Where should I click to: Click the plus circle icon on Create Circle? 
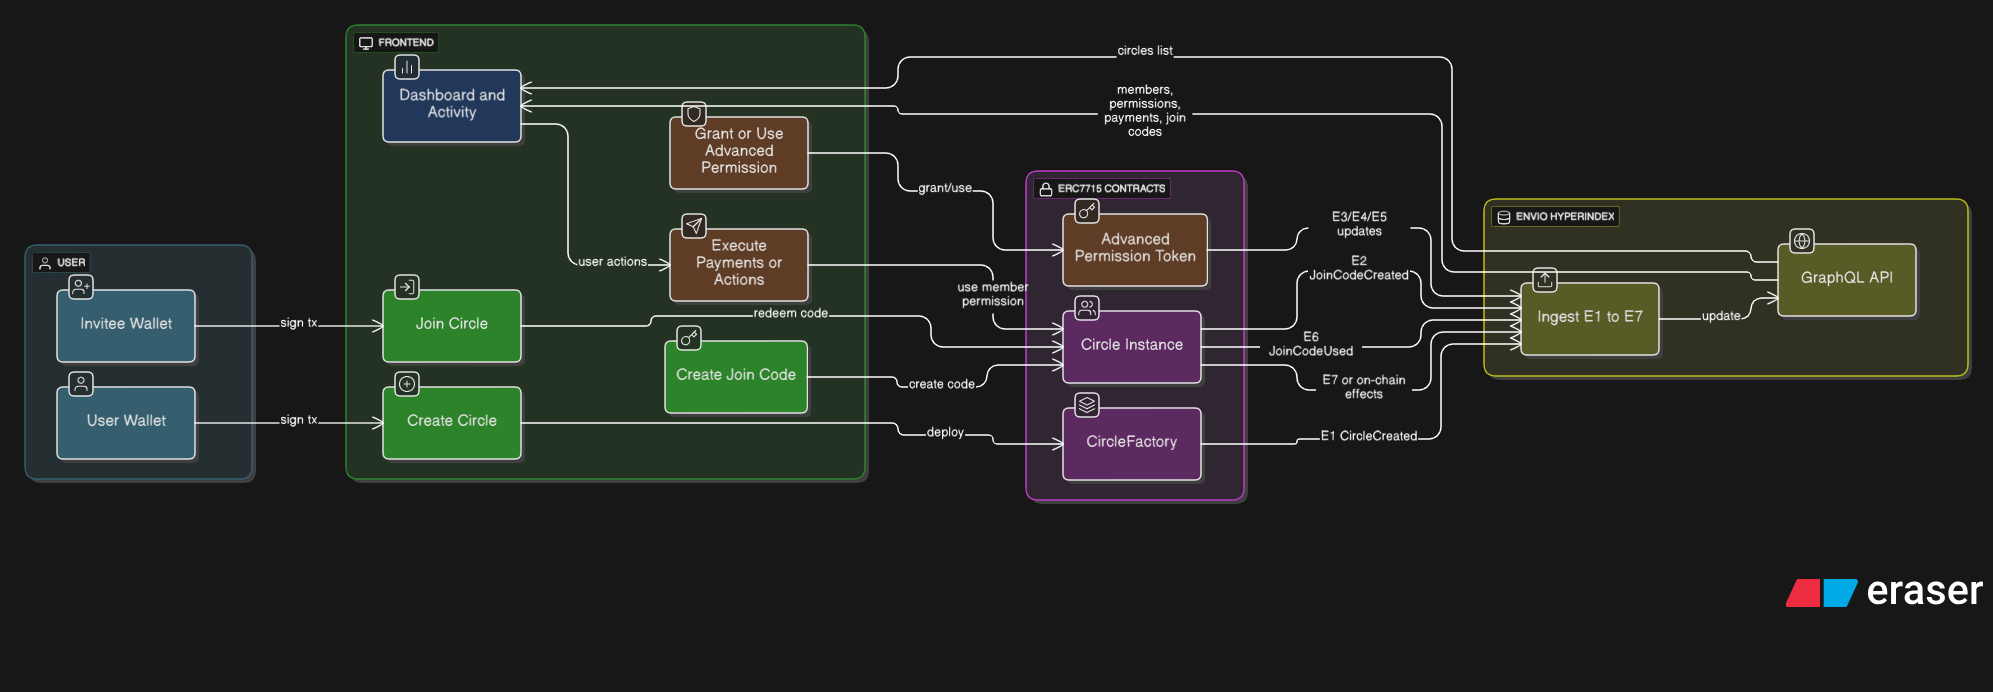(407, 384)
